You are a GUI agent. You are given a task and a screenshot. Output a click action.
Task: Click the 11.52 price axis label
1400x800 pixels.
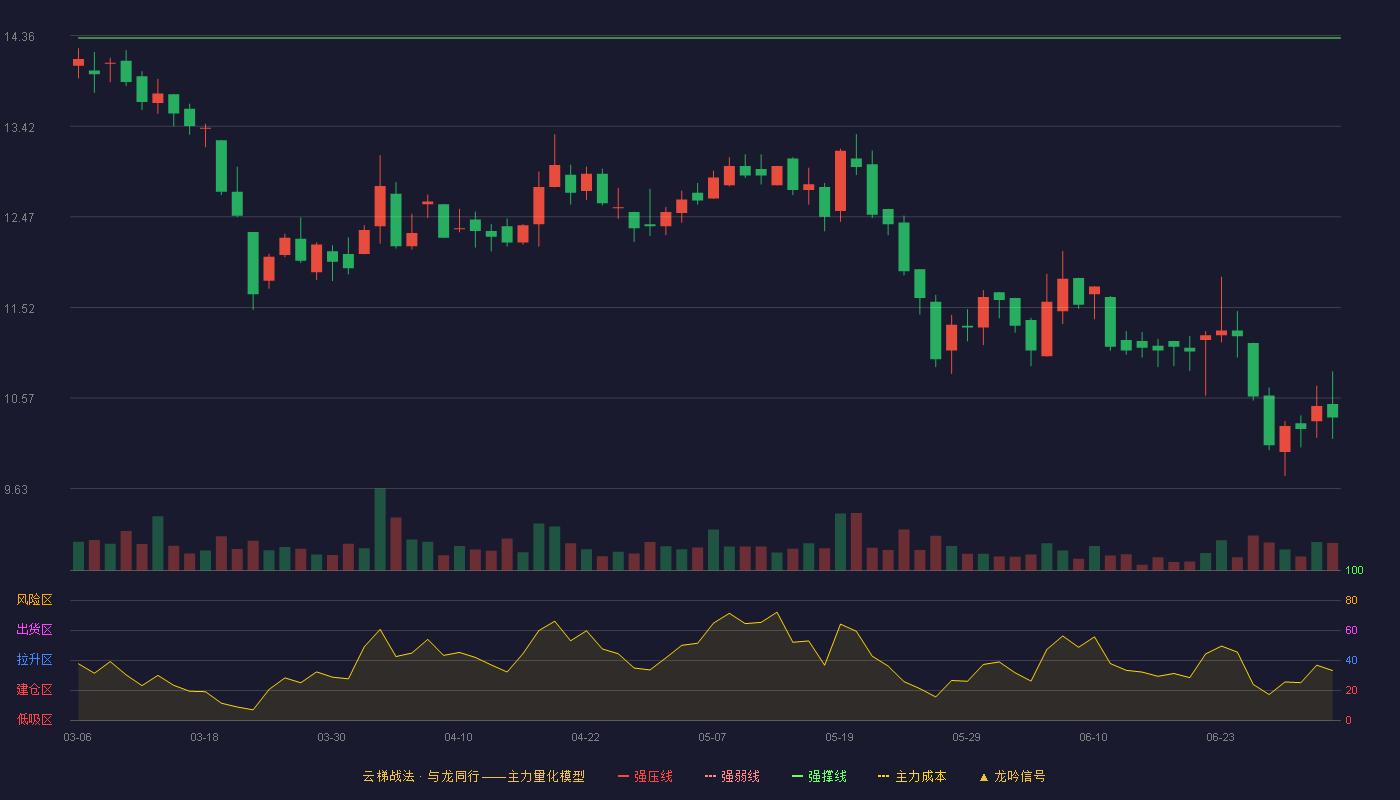19,309
